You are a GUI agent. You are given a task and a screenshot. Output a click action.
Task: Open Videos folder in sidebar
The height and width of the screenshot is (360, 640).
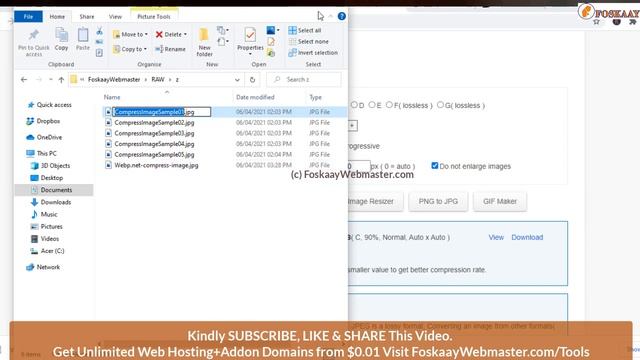[x=45, y=239]
